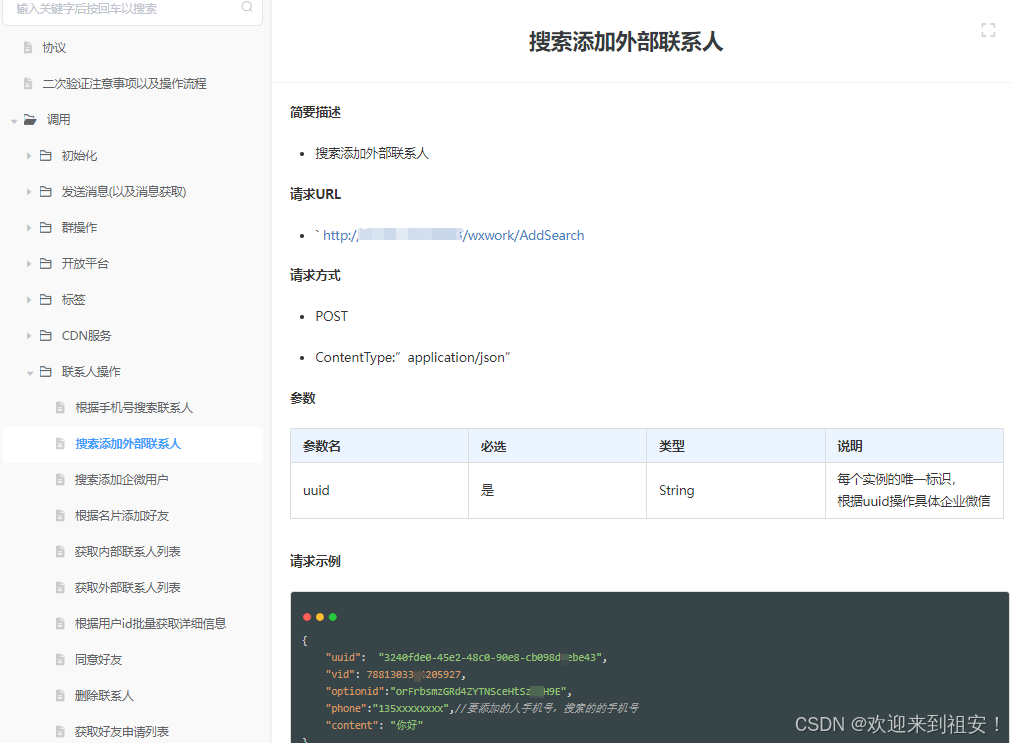Viewport: 1011px width, 743px height.
Task: Click the "content": "你好" code line
Action: [x=375, y=725]
